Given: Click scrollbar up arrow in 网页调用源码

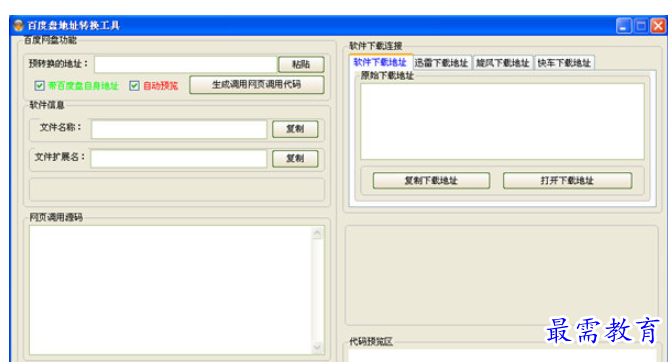Looking at the screenshot, I should tap(317, 233).
